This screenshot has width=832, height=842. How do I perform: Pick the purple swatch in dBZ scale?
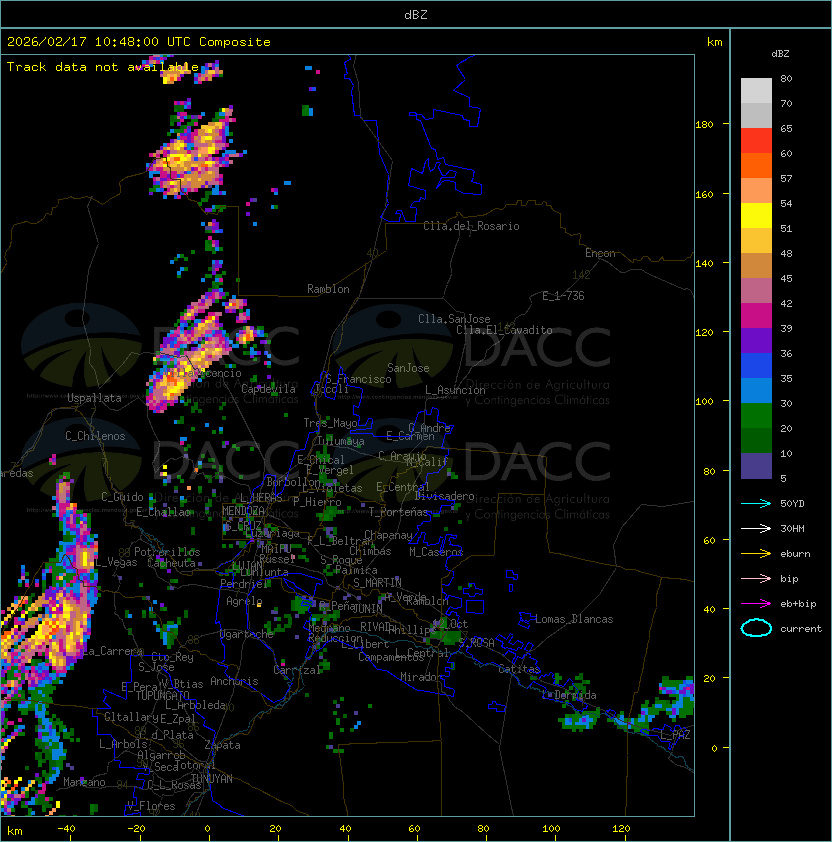(x=756, y=341)
